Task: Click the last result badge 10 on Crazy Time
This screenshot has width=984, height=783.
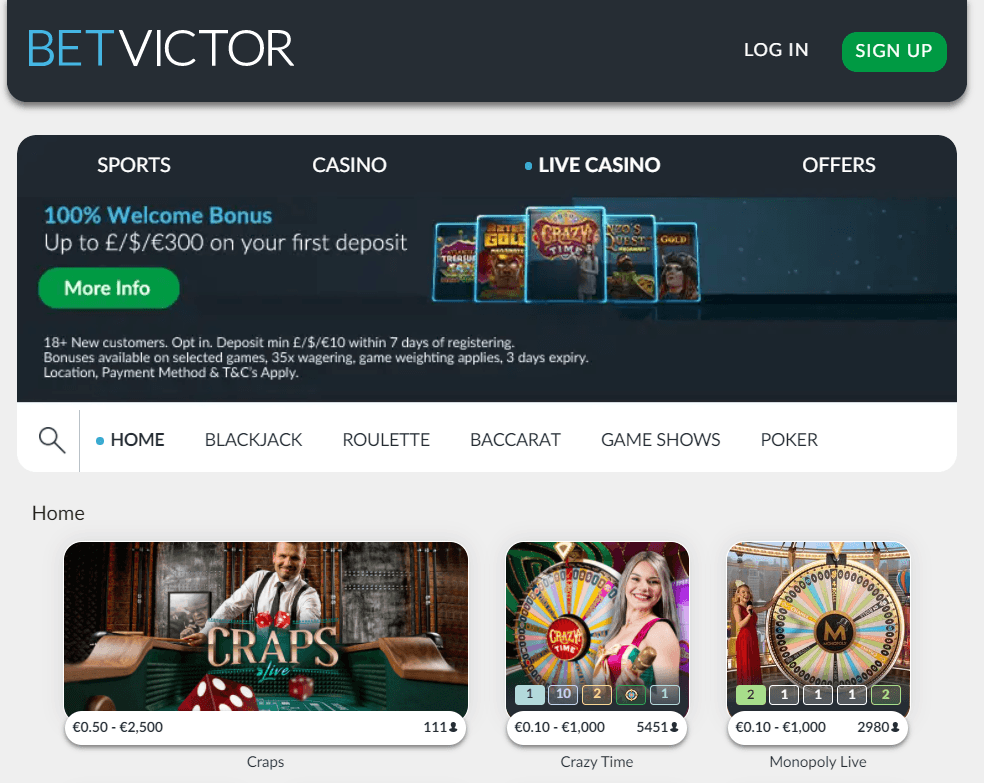Action: click(x=563, y=694)
